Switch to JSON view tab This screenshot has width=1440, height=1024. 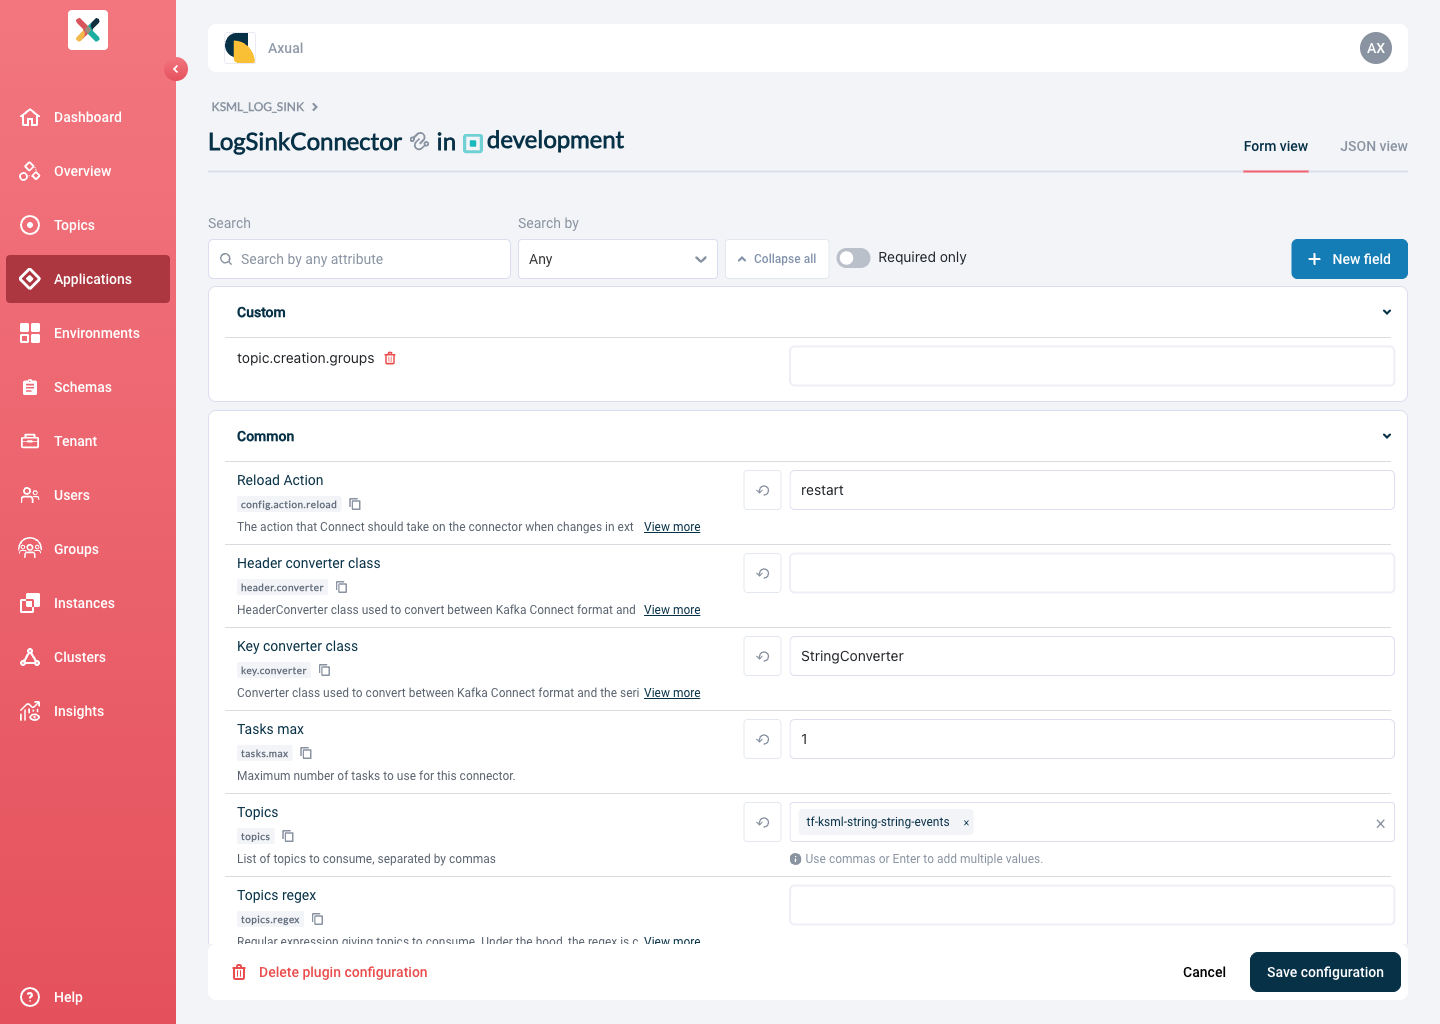click(x=1374, y=146)
